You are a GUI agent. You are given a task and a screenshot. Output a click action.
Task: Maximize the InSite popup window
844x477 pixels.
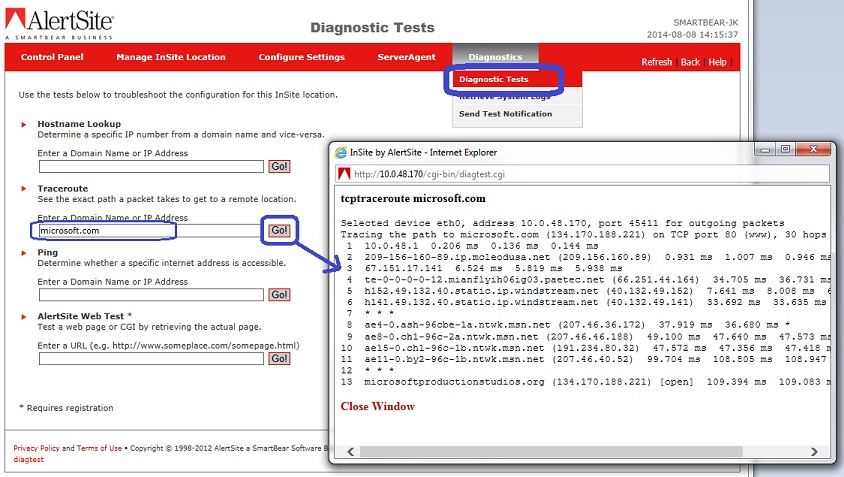click(785, 150)
